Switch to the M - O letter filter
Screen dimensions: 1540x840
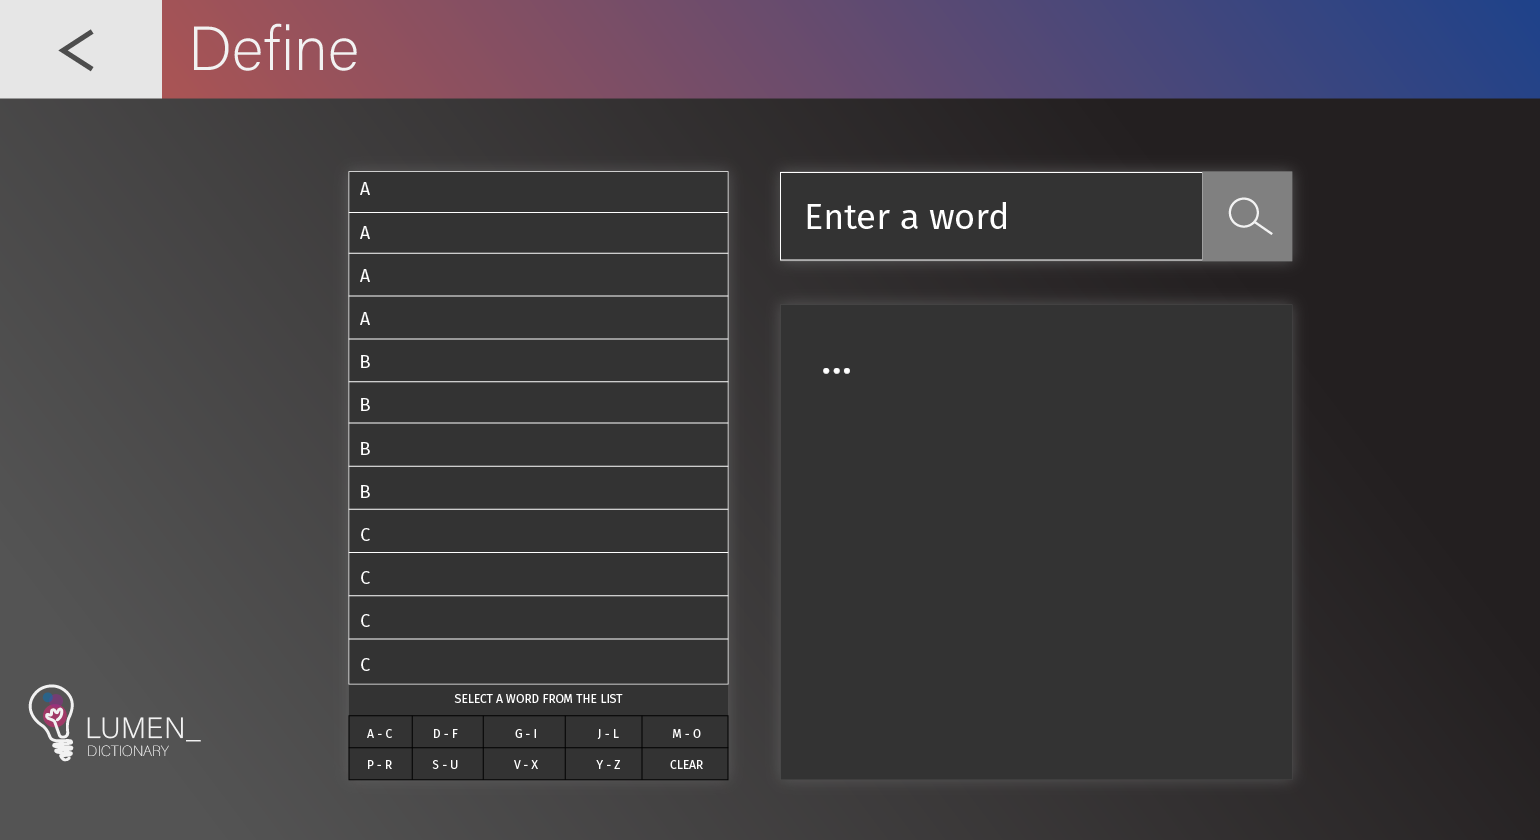[x=686, y=732]
